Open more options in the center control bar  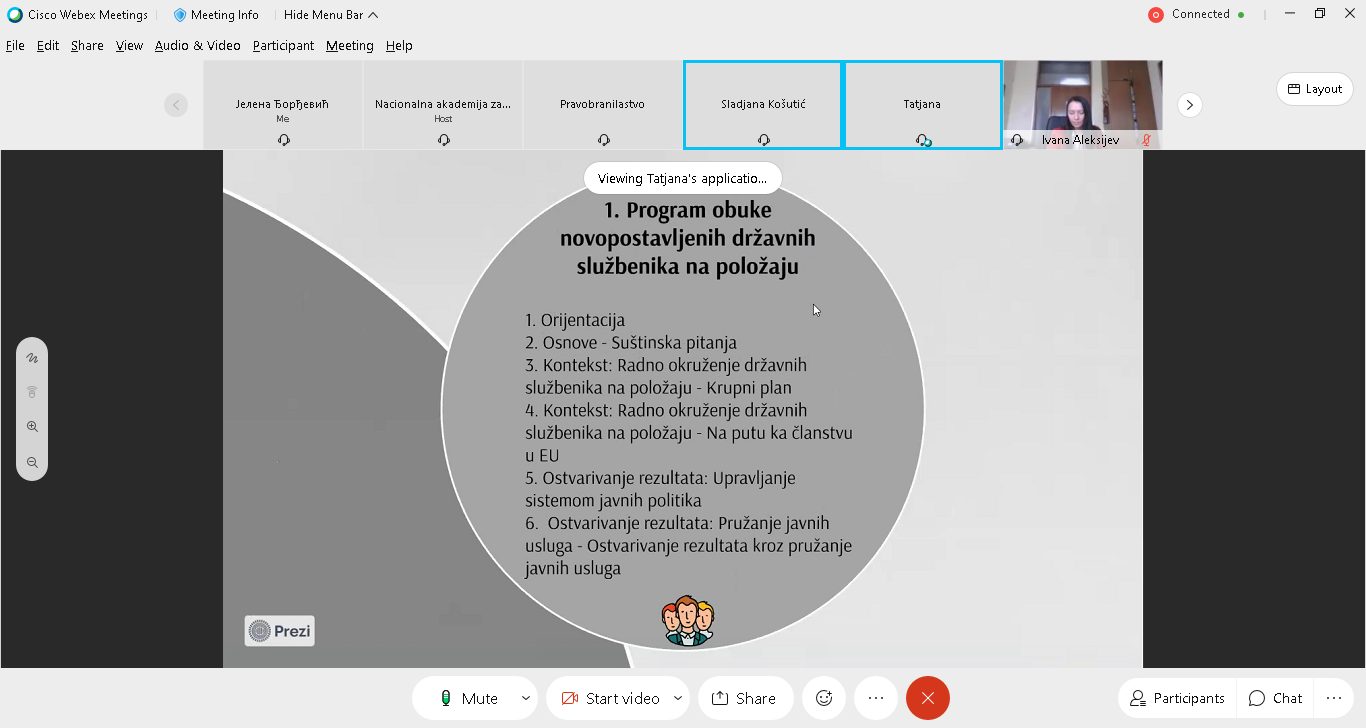[876, 698]
